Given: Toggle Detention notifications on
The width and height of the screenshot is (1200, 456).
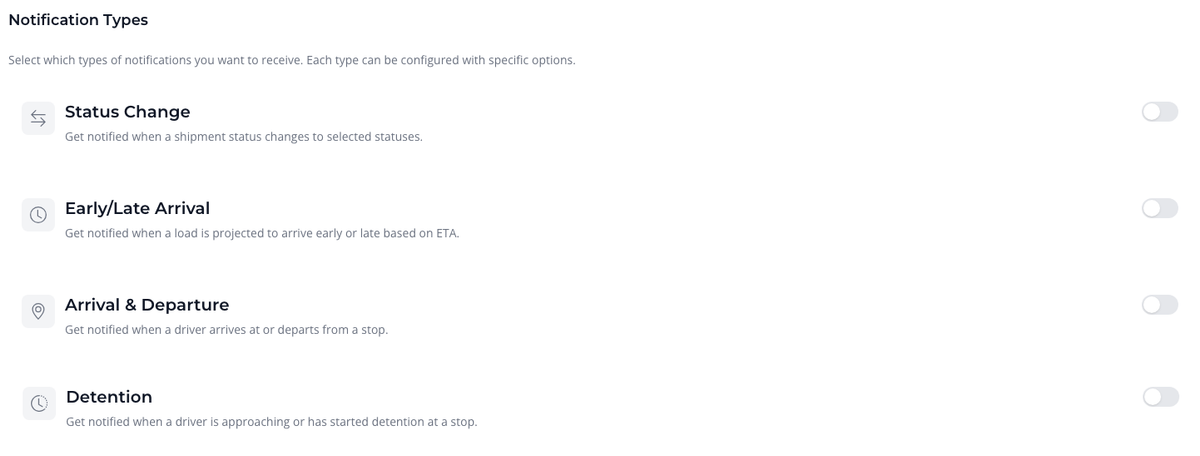Looking at the screenshot, I should pos(1160,397).
